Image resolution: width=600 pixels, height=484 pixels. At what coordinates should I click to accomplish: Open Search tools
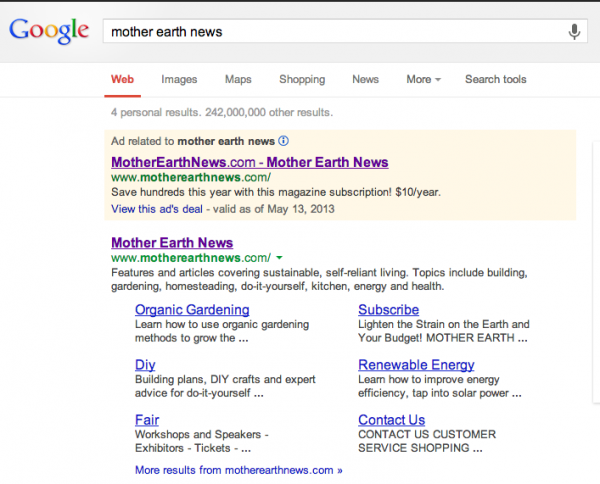(x=496, y=79)
